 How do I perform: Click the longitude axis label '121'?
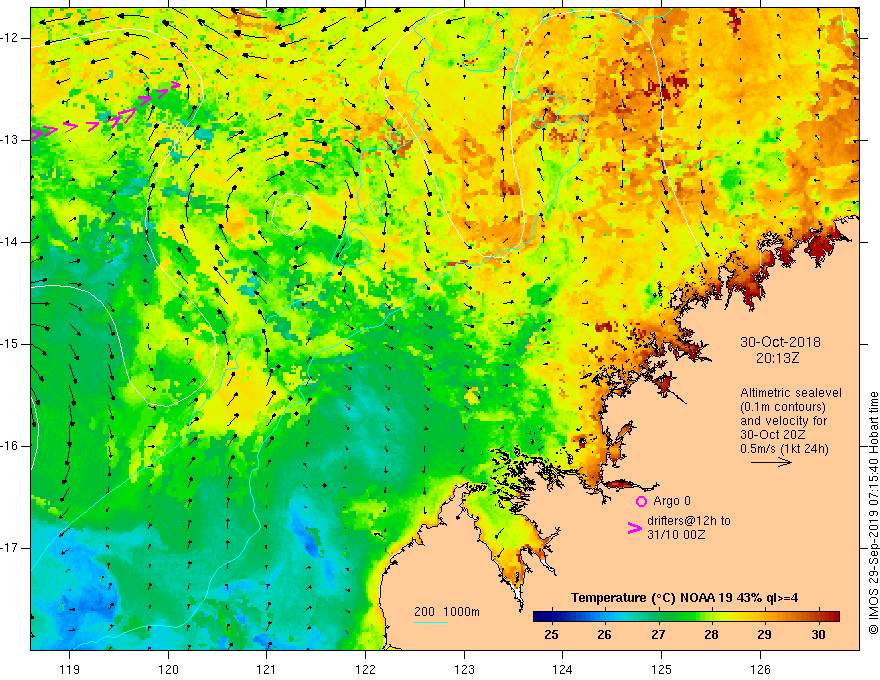click(267, 669)
